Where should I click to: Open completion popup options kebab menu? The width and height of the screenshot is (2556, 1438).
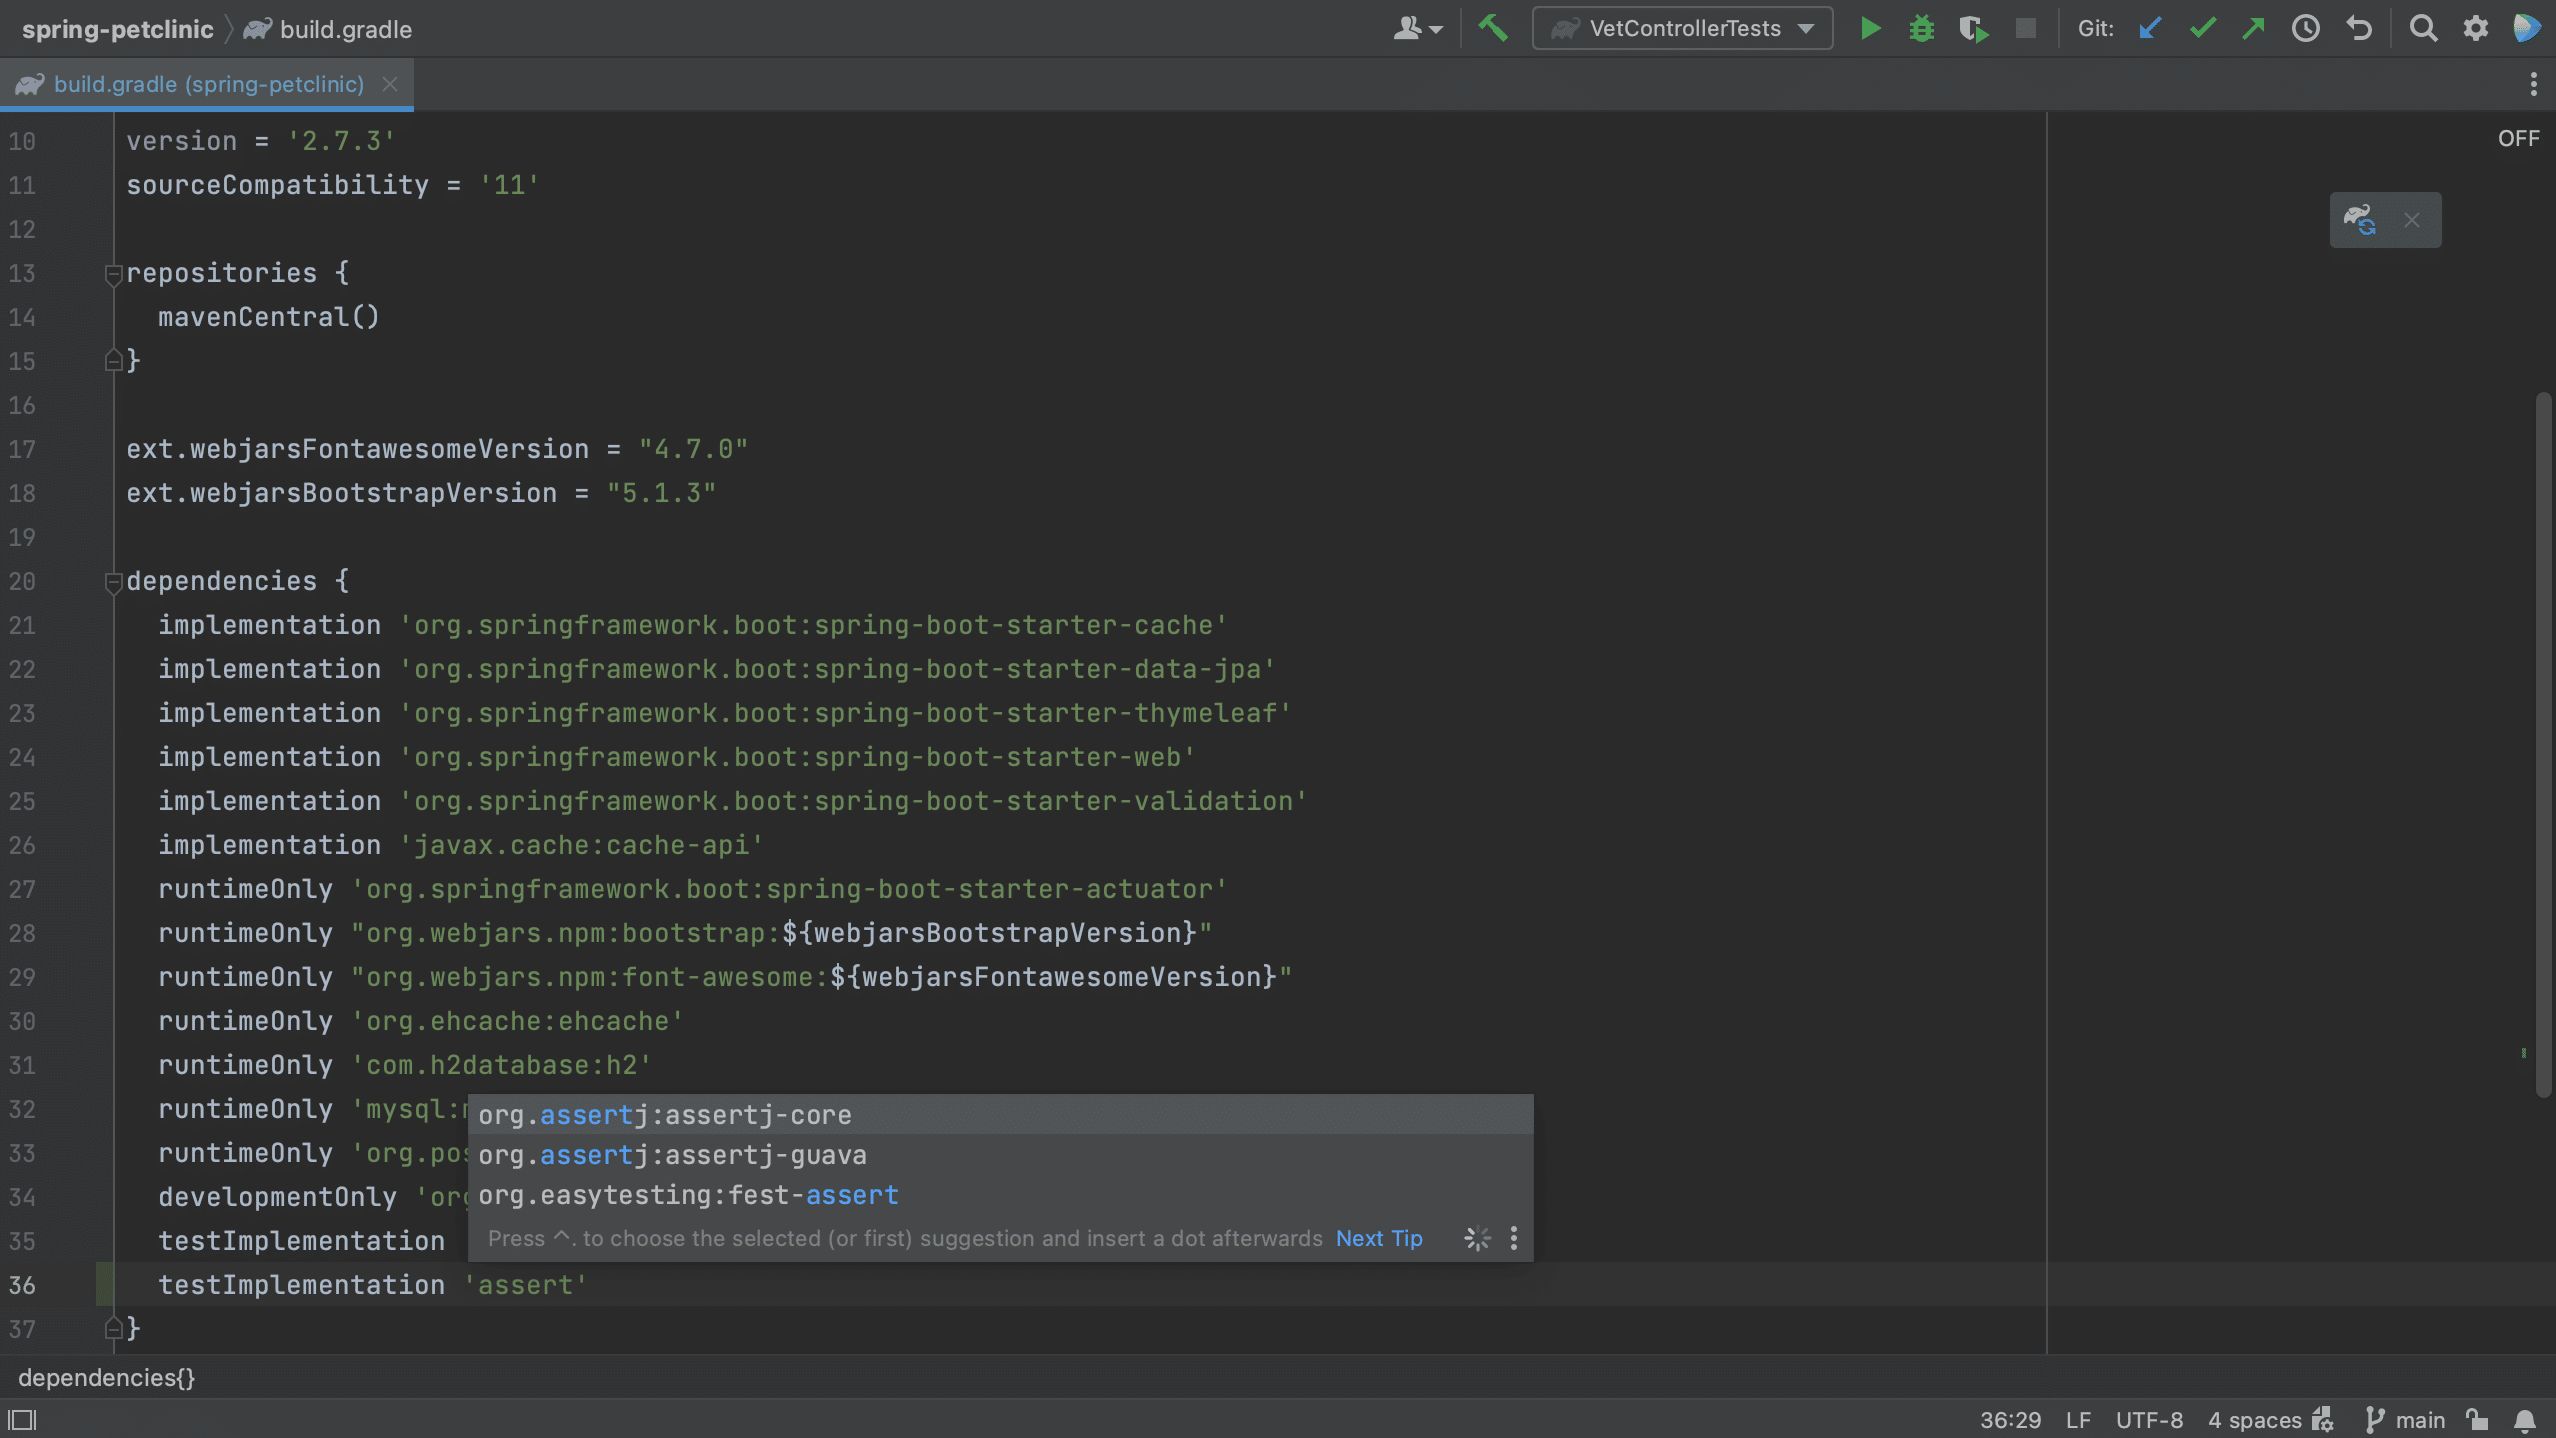[x=1513, y=1238]
